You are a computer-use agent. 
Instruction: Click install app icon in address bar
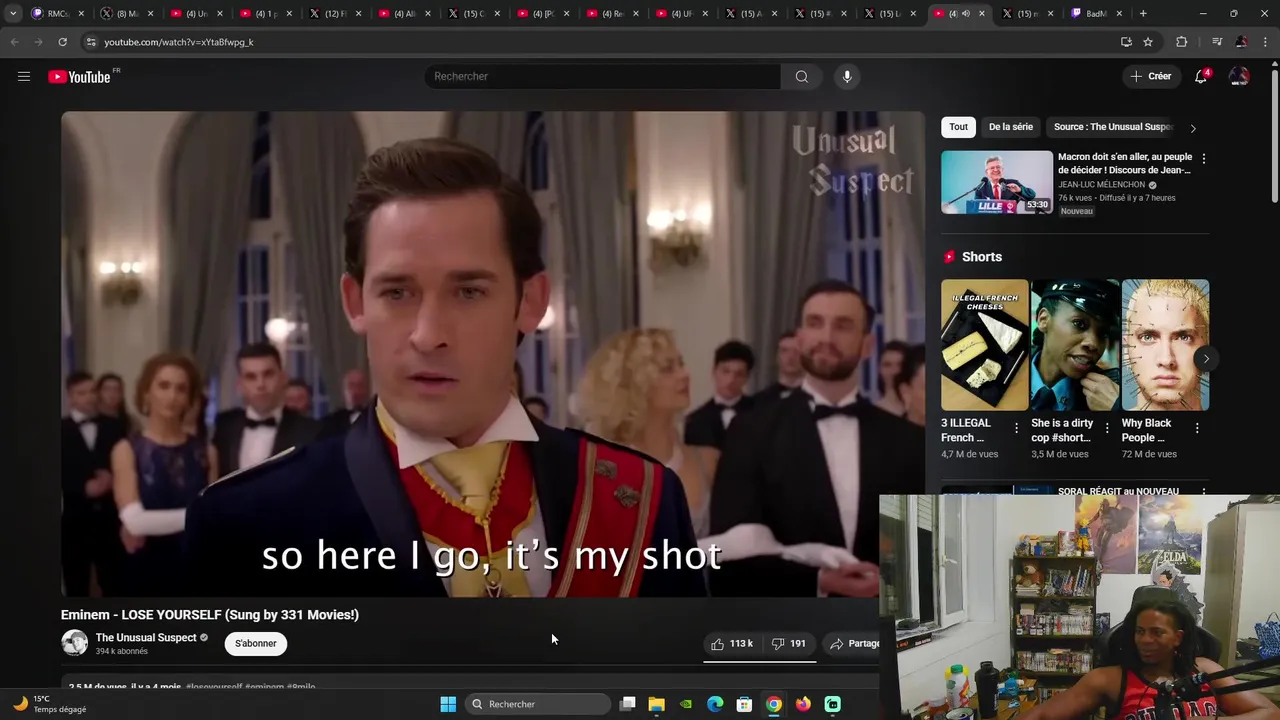1126,42
